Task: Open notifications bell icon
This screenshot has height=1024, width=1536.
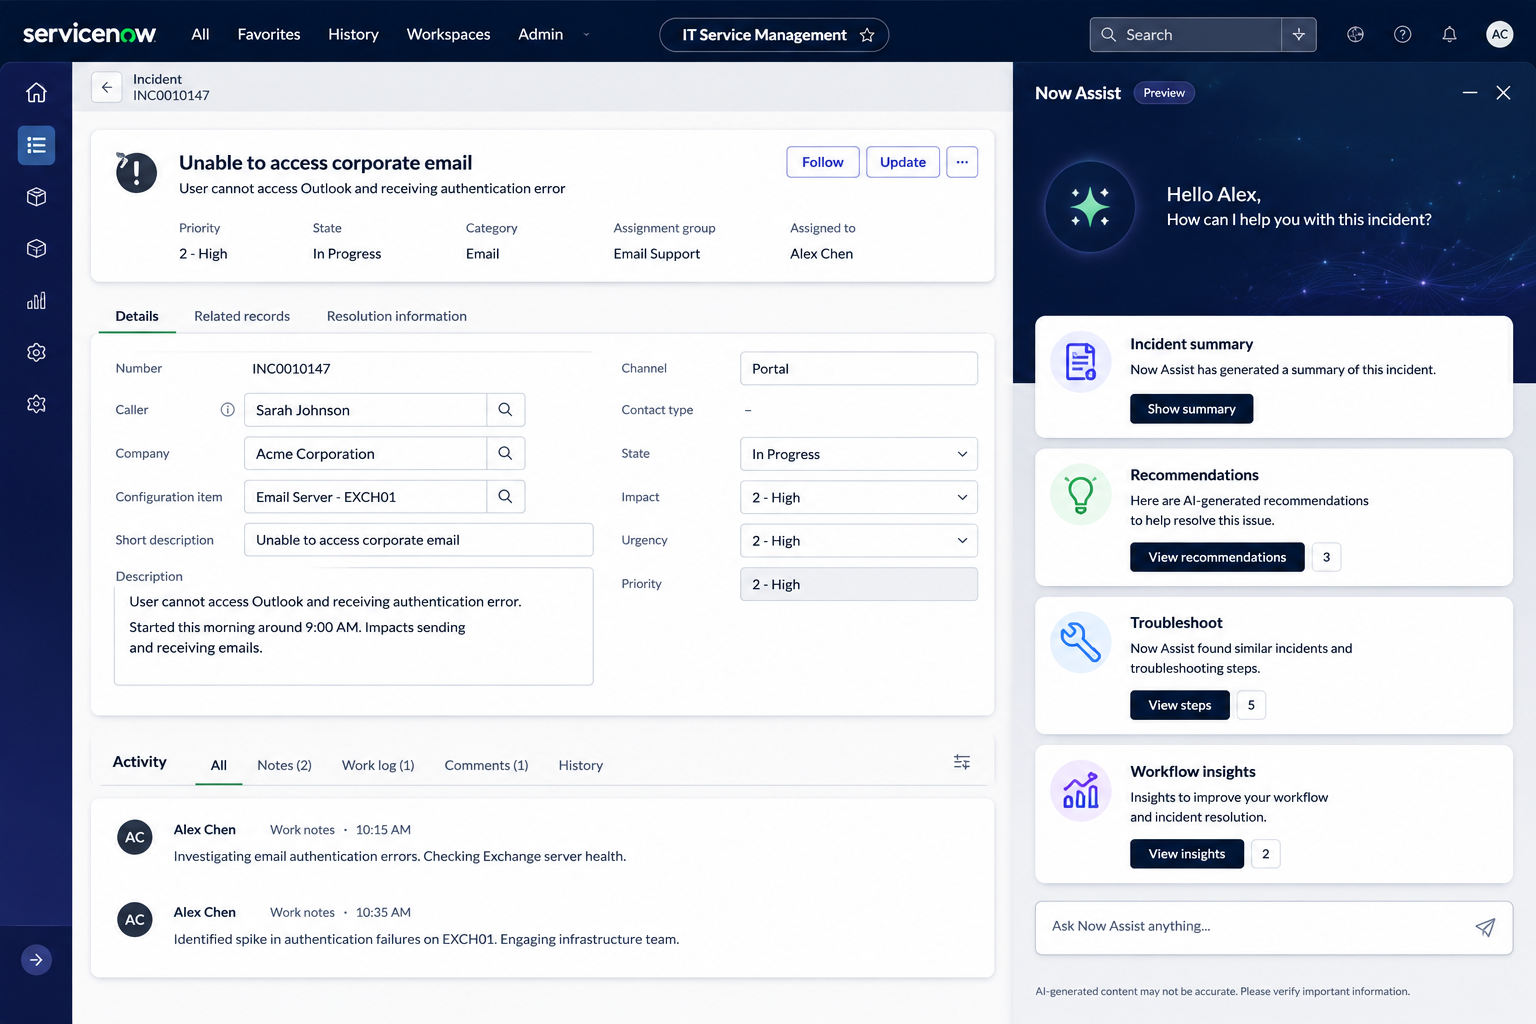Action: click(x=1449, y=35)
